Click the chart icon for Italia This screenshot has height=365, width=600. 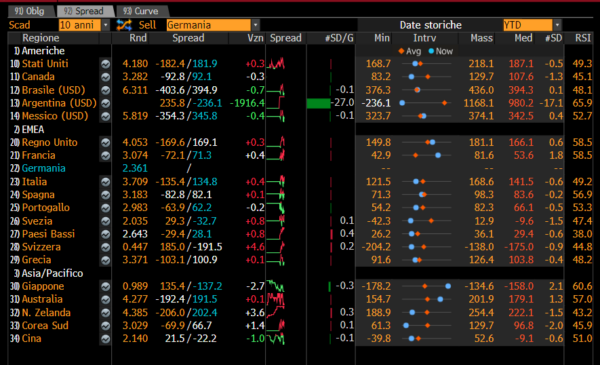tap(105, 182)
